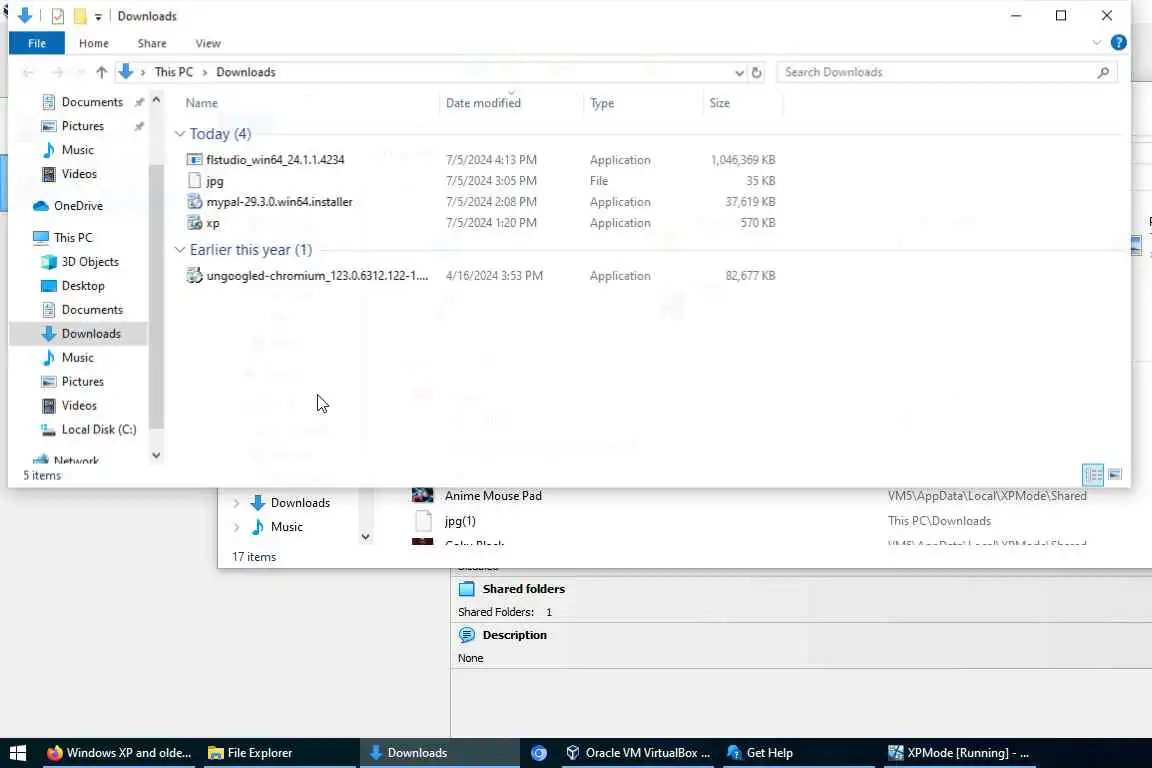Switch to Firefox Windows XP taskbar item
Screen dimensions: 1152x768
point(119,753)
